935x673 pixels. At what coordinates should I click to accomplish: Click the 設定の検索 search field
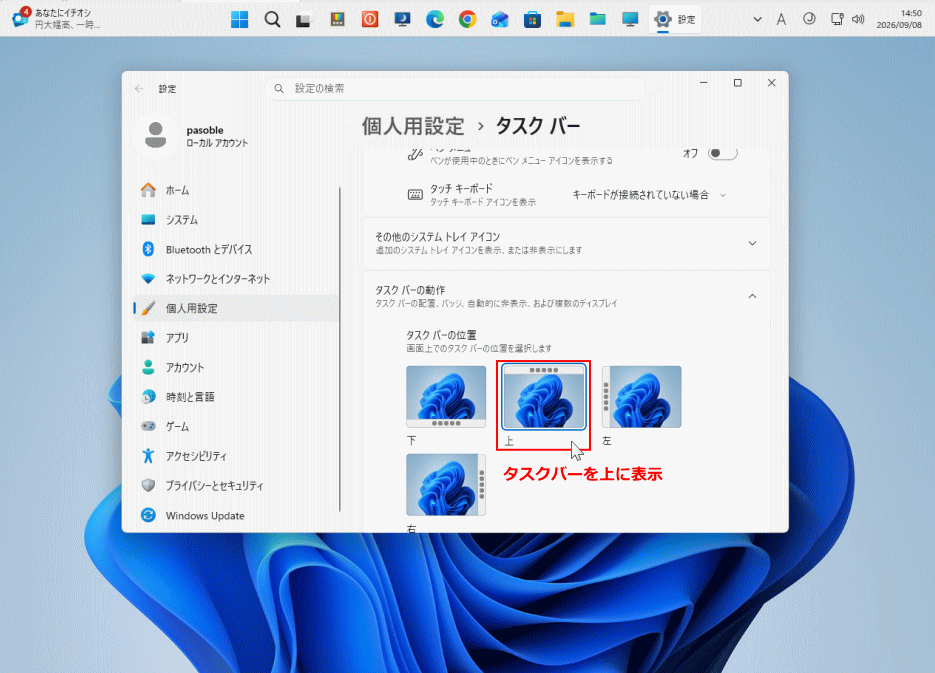[x=456, y=88]
